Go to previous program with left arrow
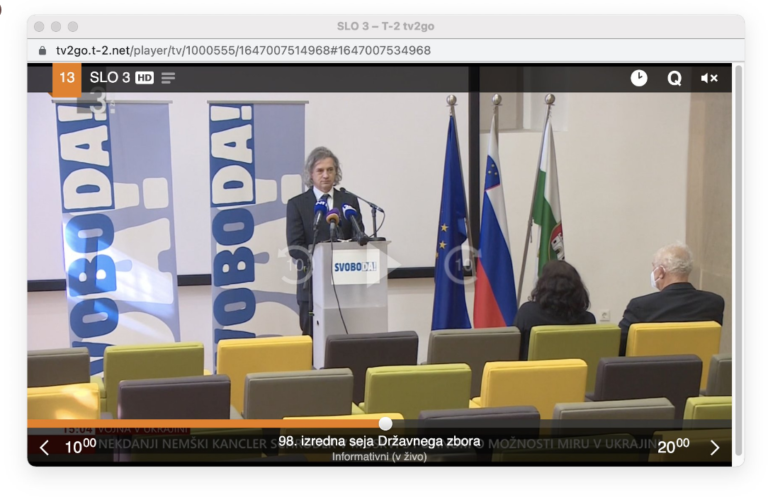Viewport: 768px width, 502px height. pyautogui.click(x=44, y=447)
